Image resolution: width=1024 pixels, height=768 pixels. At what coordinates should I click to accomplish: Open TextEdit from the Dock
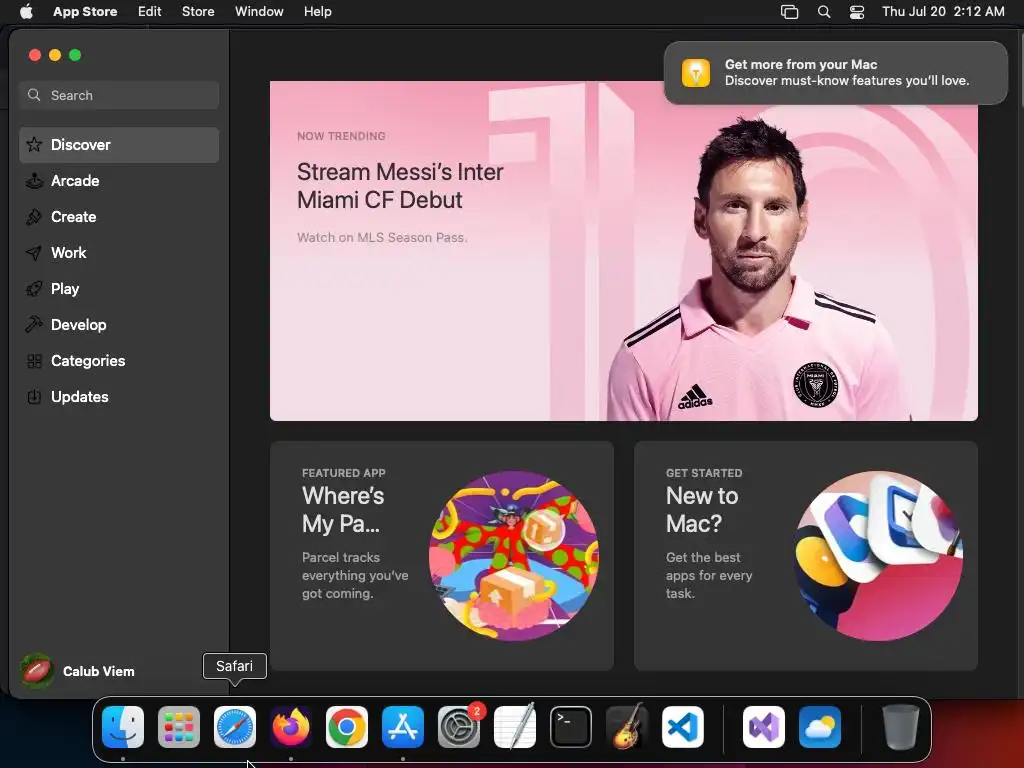[x=515, y=727]
